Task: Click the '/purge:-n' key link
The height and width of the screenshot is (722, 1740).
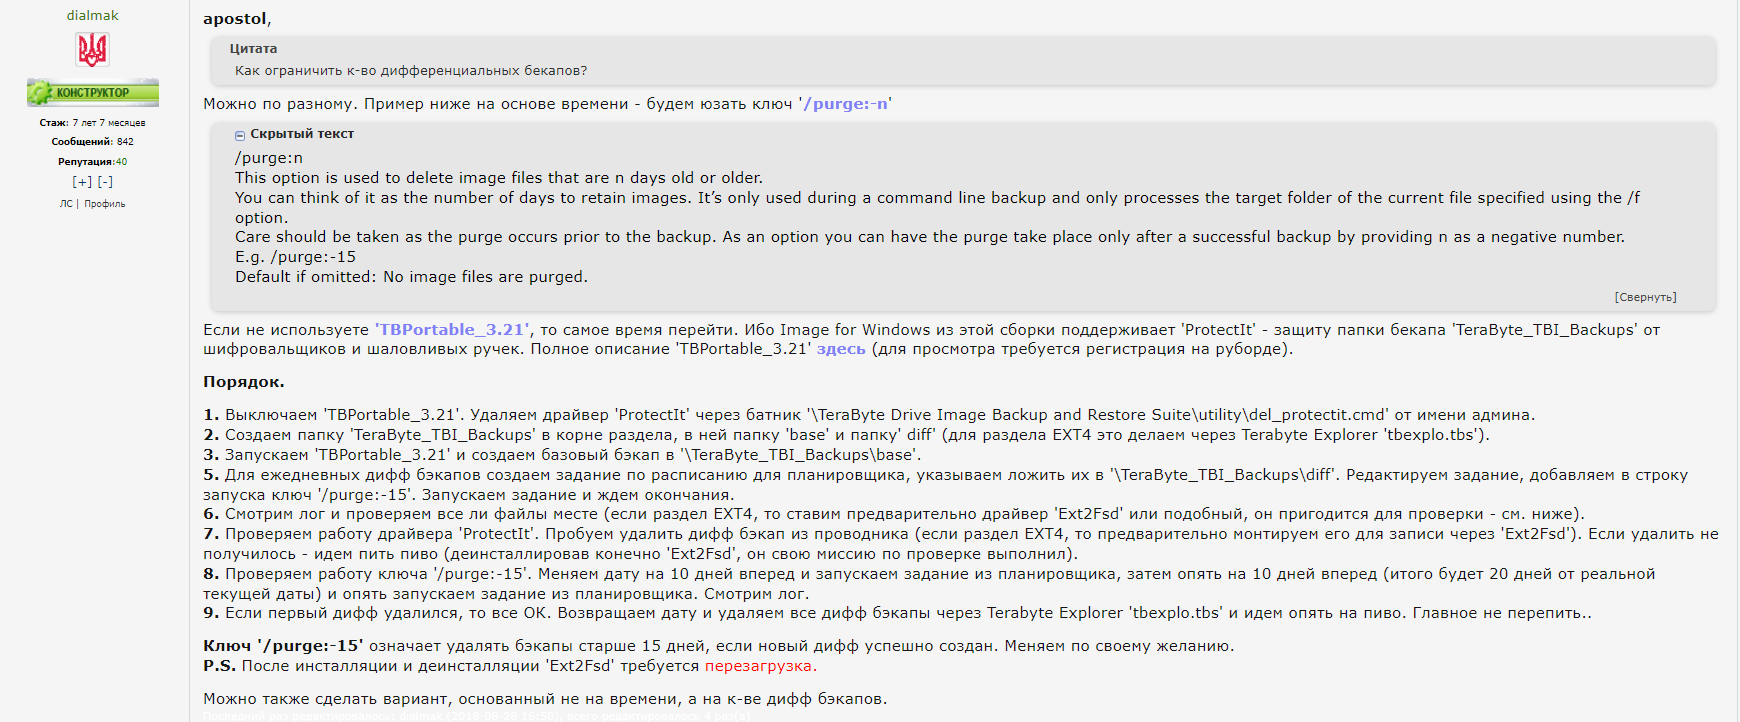Action: 846,104
